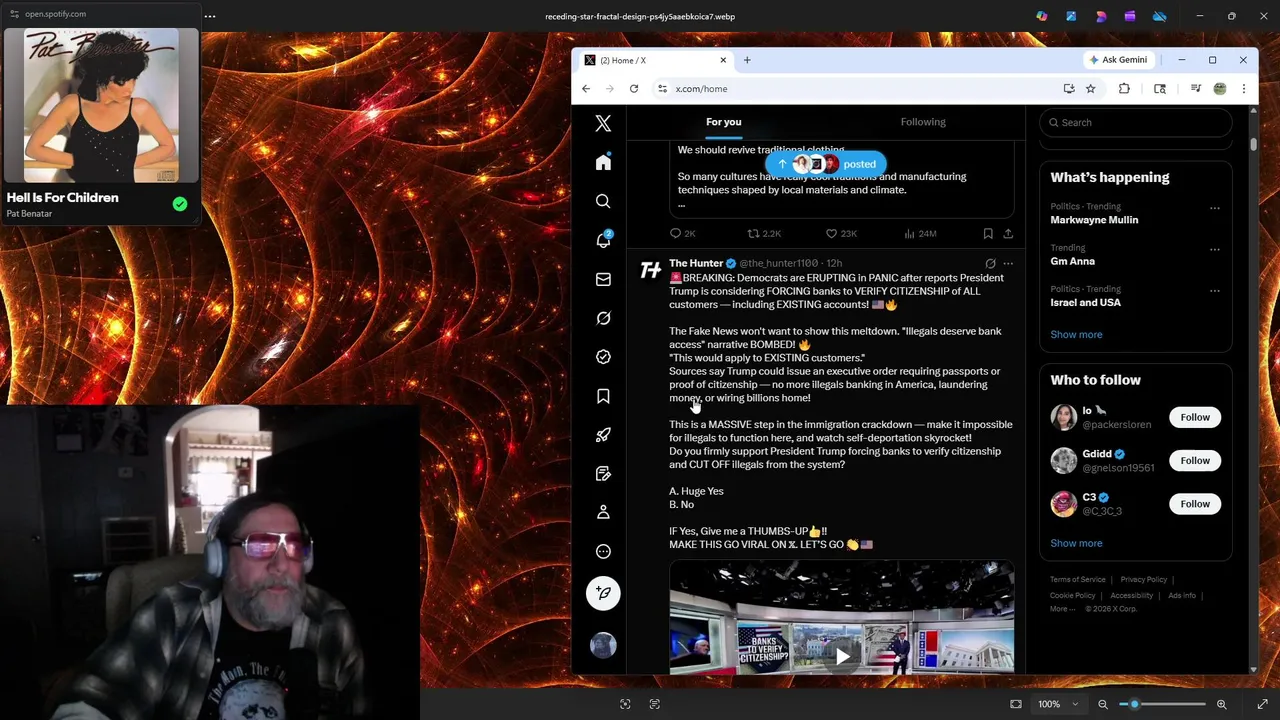Screen dimensions: 1280x720
Task: Open Messages envelope in the X sidebar
Action: pyautogui.click(x=603, y=279)
